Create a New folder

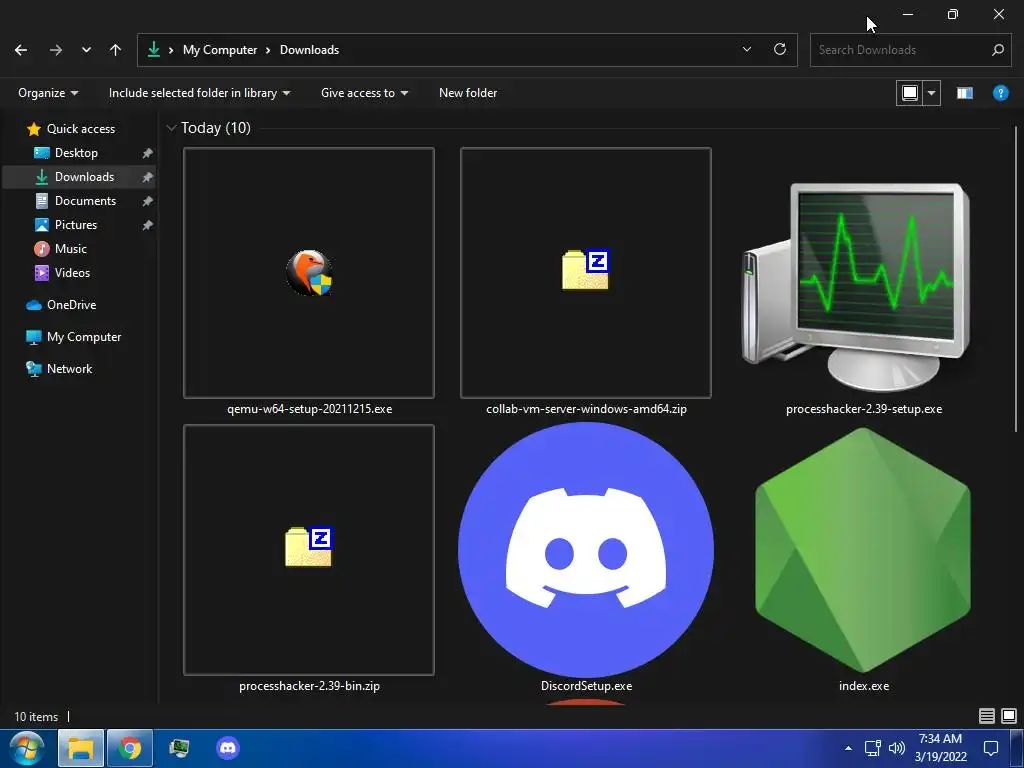coord(468,93)
